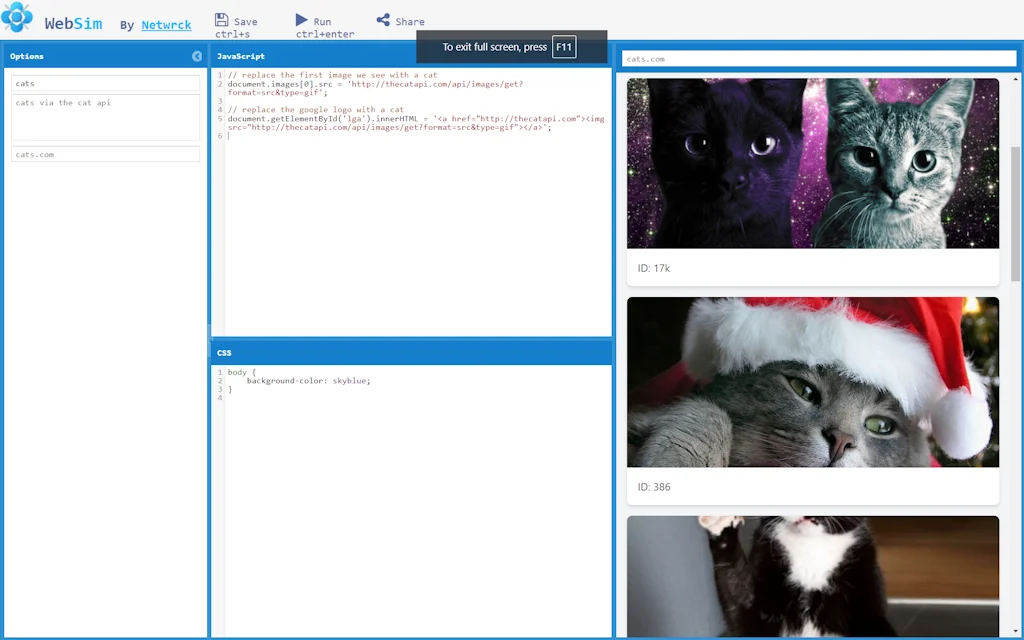
Task: Open sharing via the Share icon
Action: [382, 19]
